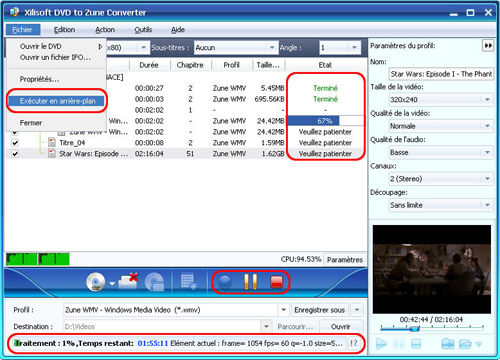Collapse profile panel with double-arrow button
This screenshot has width=500, height=360.
point(488,46)
